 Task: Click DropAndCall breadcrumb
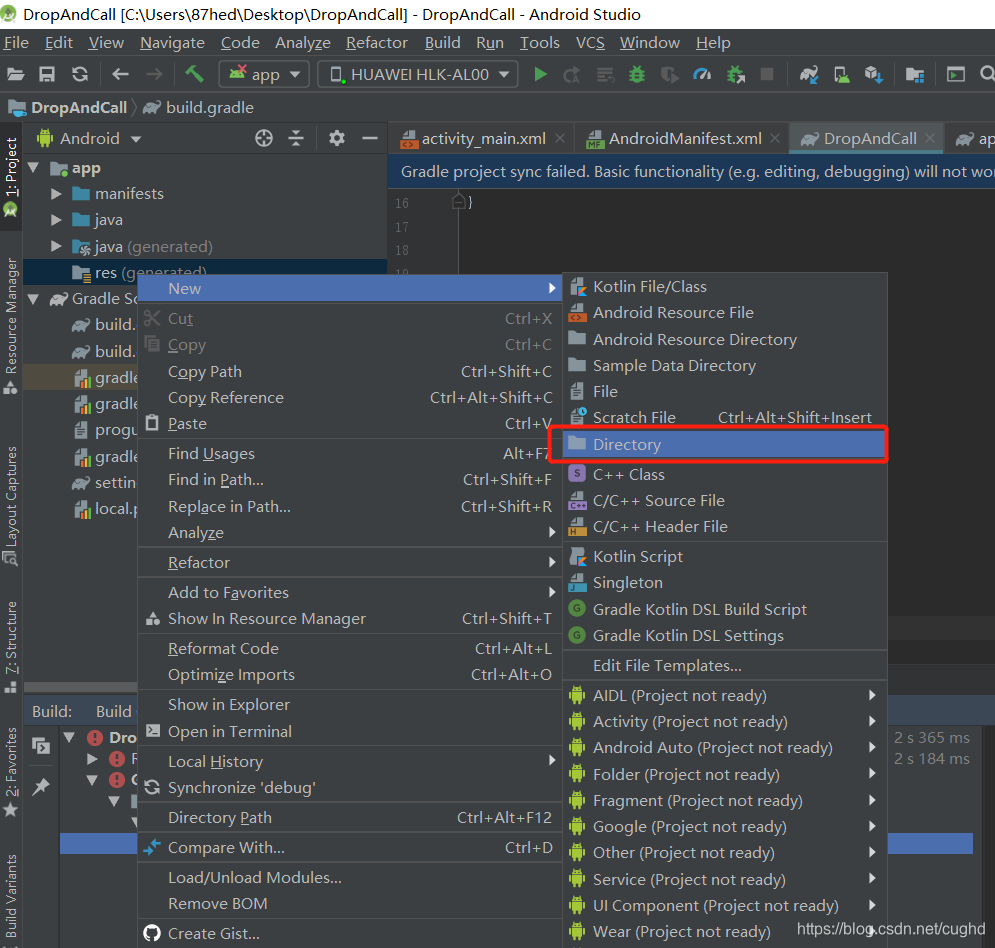pos(78,108)
